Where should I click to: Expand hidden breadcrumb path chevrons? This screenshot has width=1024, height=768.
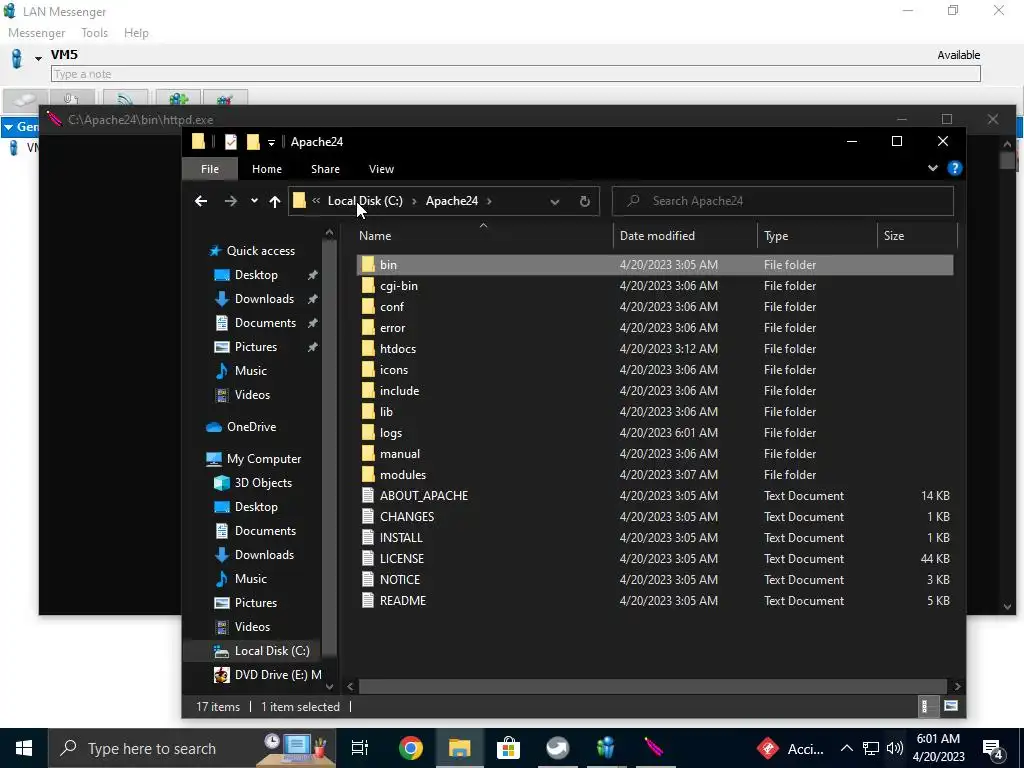click(x=316, y=201)
